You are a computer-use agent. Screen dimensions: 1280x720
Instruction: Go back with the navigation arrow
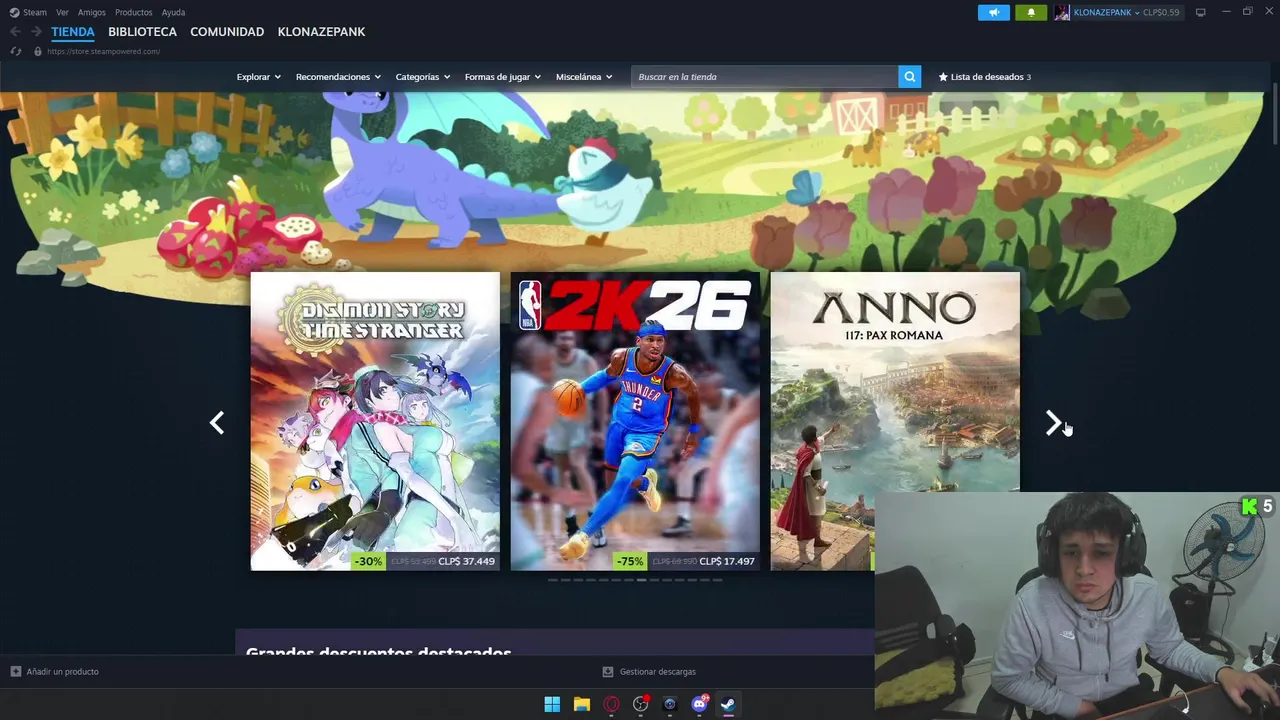tap(15, 32)
